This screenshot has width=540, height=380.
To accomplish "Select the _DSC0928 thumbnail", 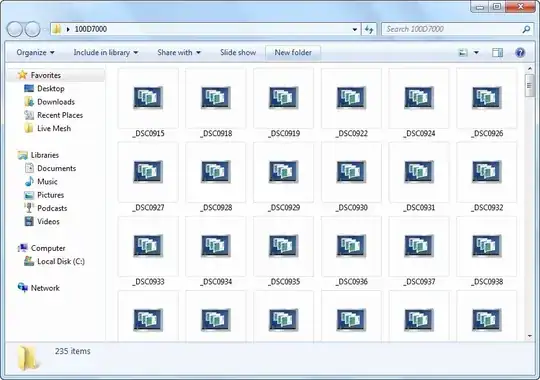I will pyautogui.click(x=216, y=172).
